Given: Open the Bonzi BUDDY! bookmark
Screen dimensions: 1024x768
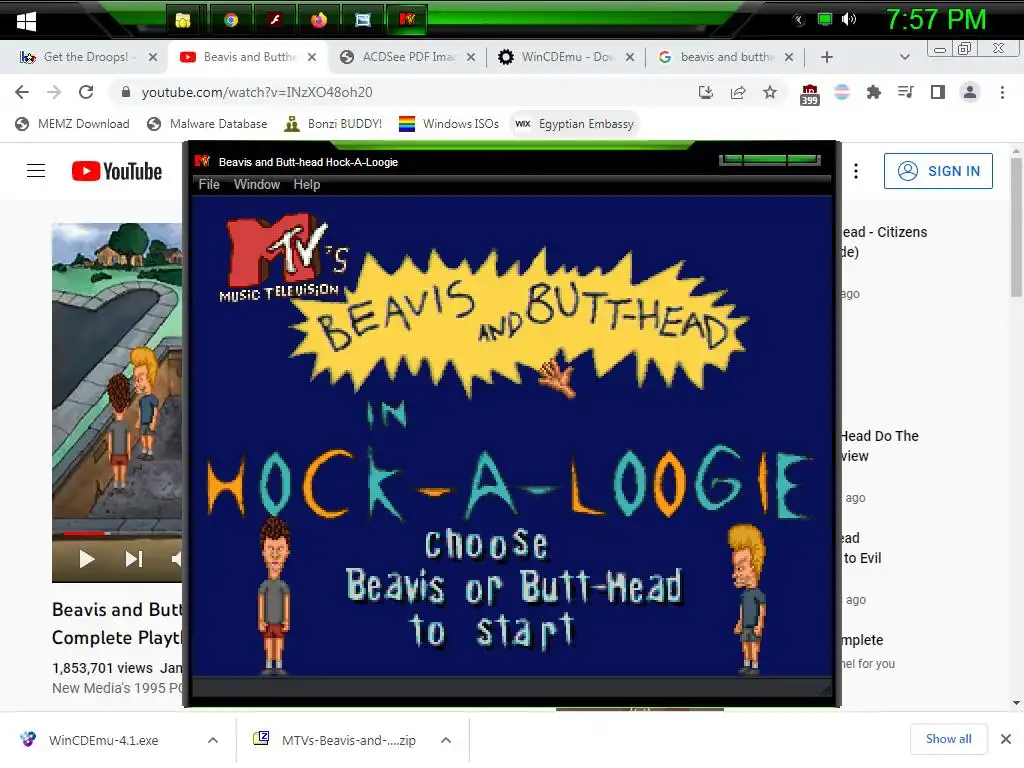Looking at the screenshot, I should 333,124.
